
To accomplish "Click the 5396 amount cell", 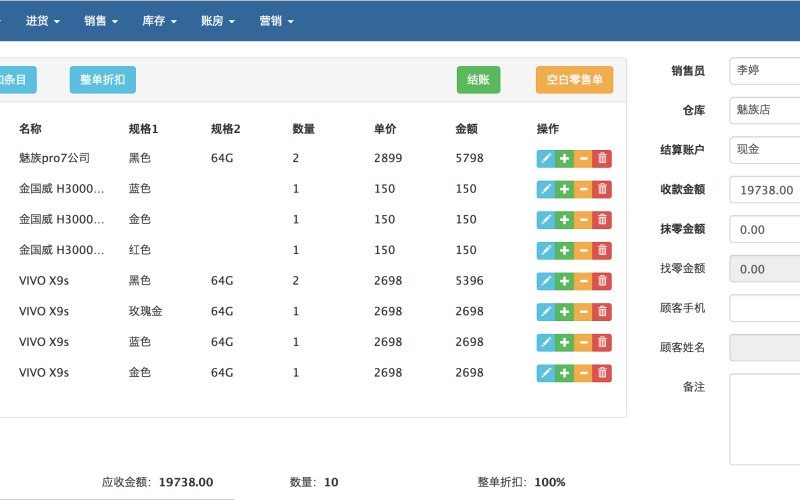I will click(469, 281).
